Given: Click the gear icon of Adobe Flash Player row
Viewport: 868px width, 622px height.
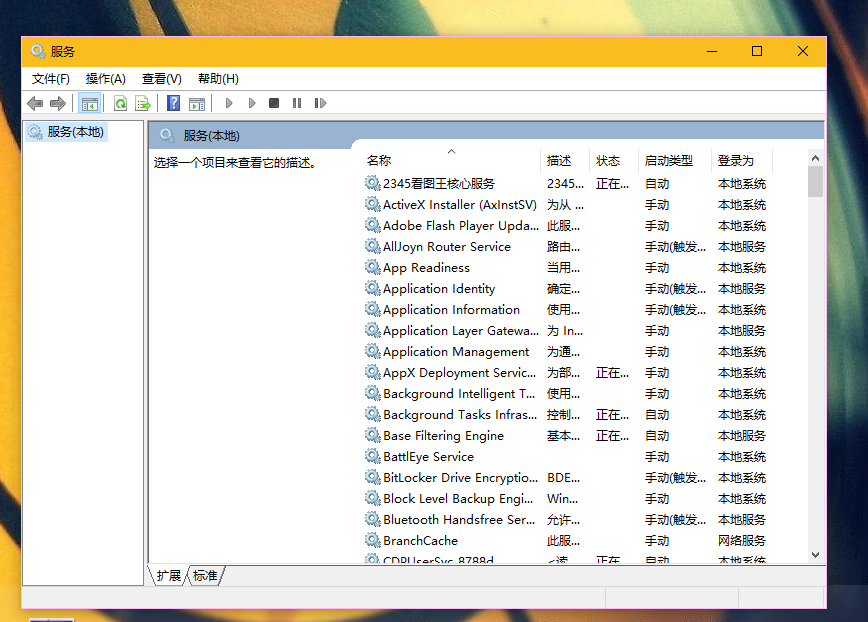Looking at the screenshot, I should (373, 225).
